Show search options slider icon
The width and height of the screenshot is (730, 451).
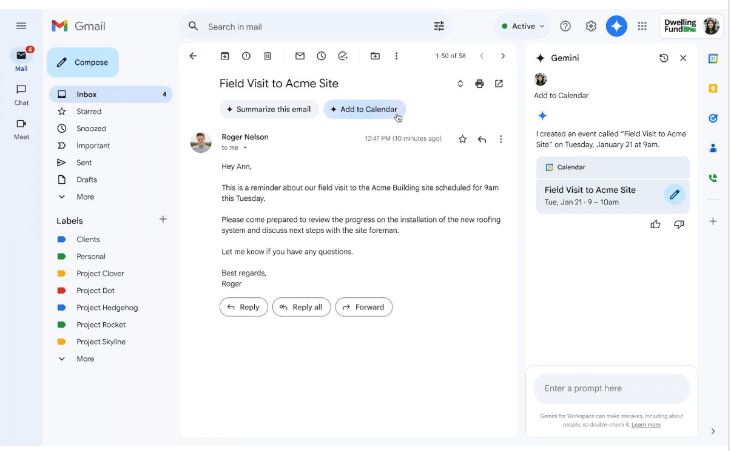tap(439, 26)
